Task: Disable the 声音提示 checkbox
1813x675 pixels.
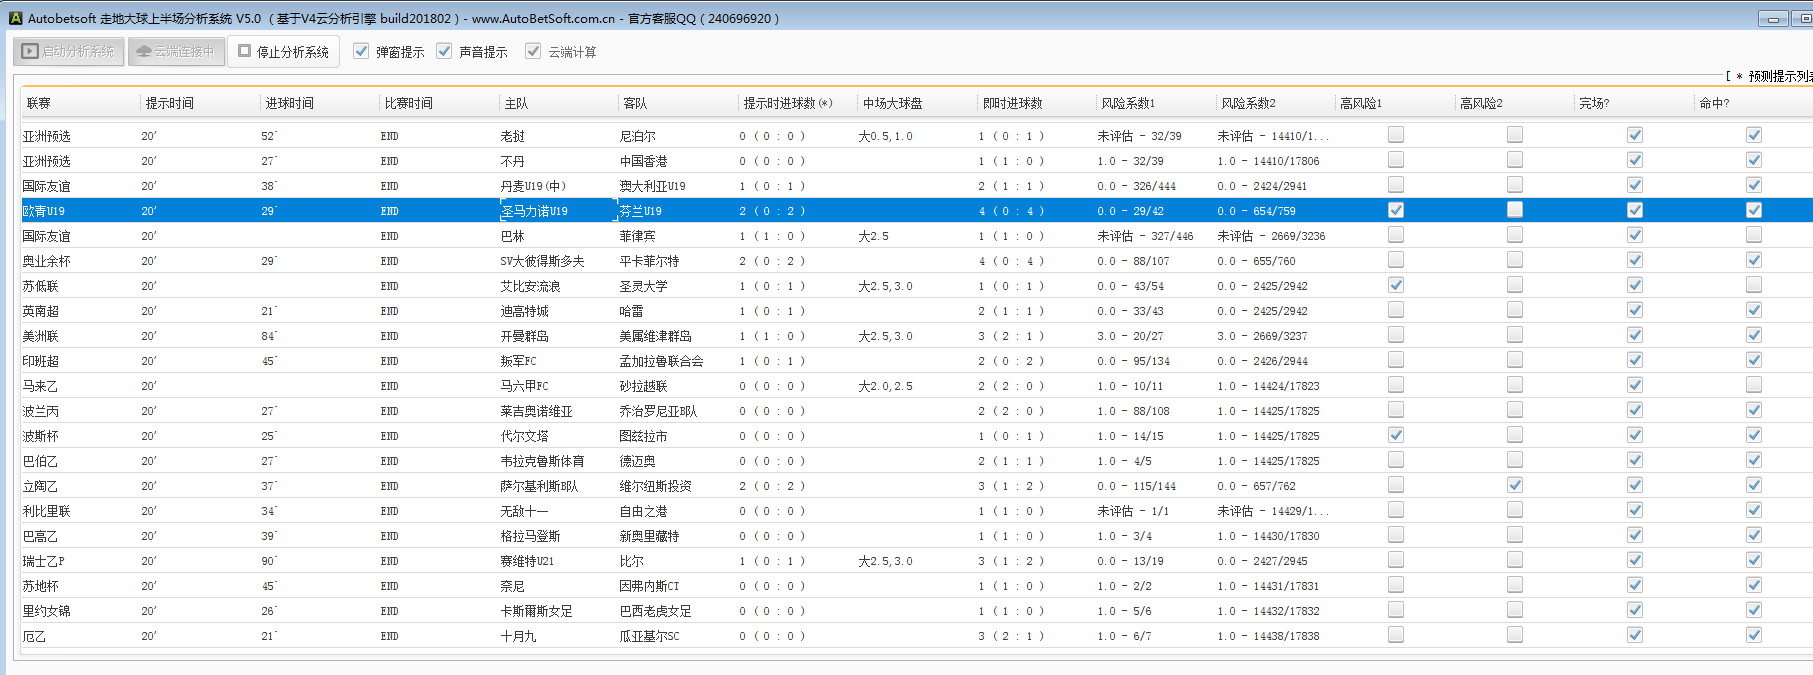Action: tap(444, 51)
